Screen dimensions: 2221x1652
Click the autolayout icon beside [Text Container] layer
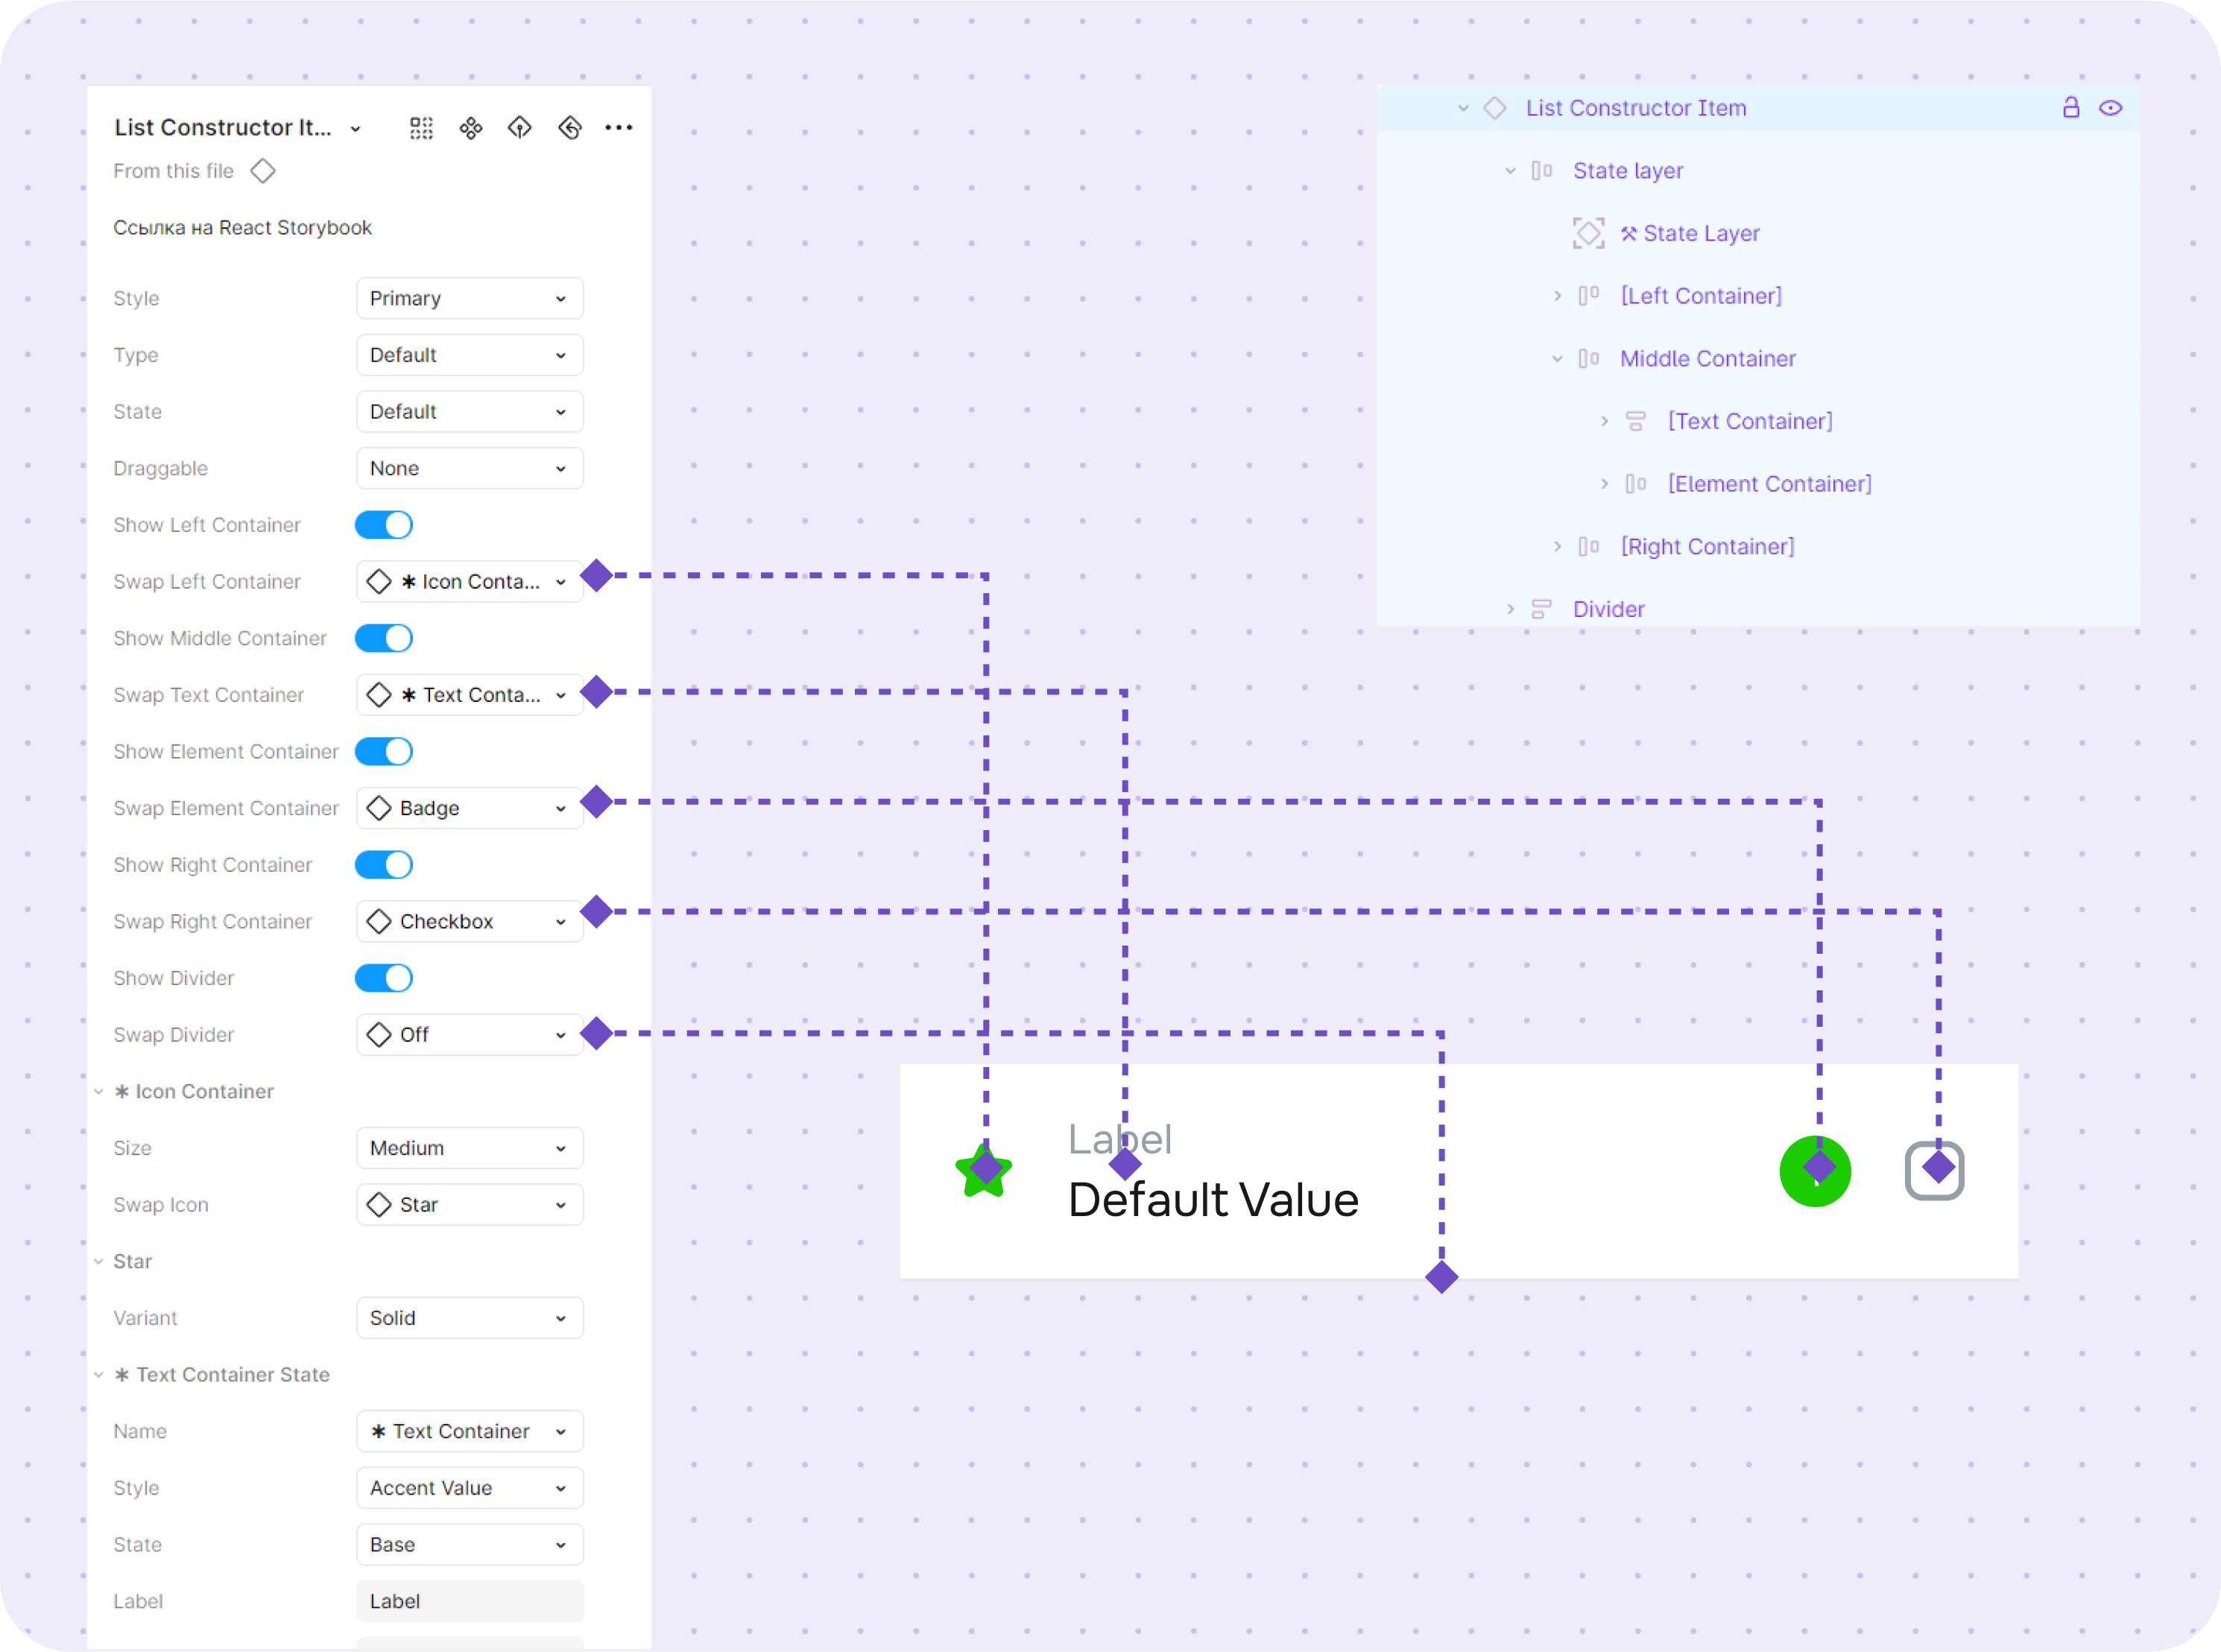(x=1635, y=421)
